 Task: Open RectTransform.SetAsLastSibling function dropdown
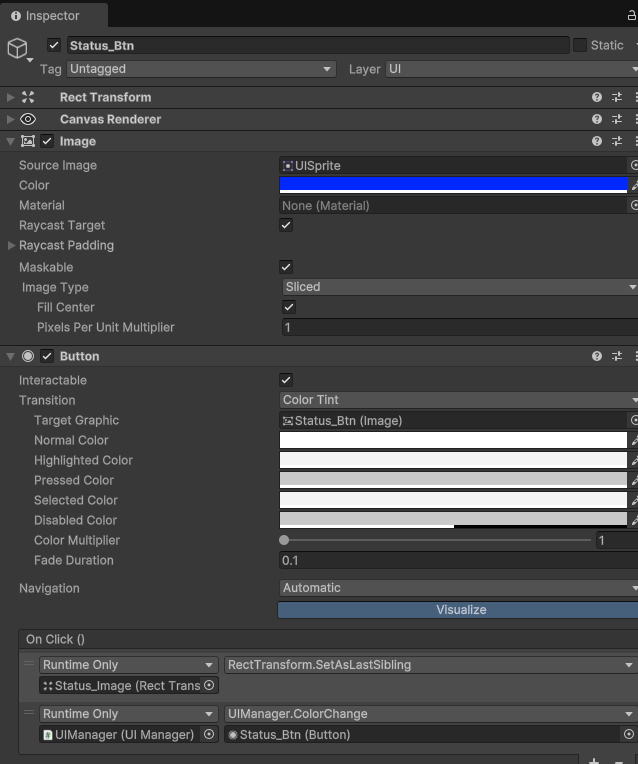[x=431, y=665]
